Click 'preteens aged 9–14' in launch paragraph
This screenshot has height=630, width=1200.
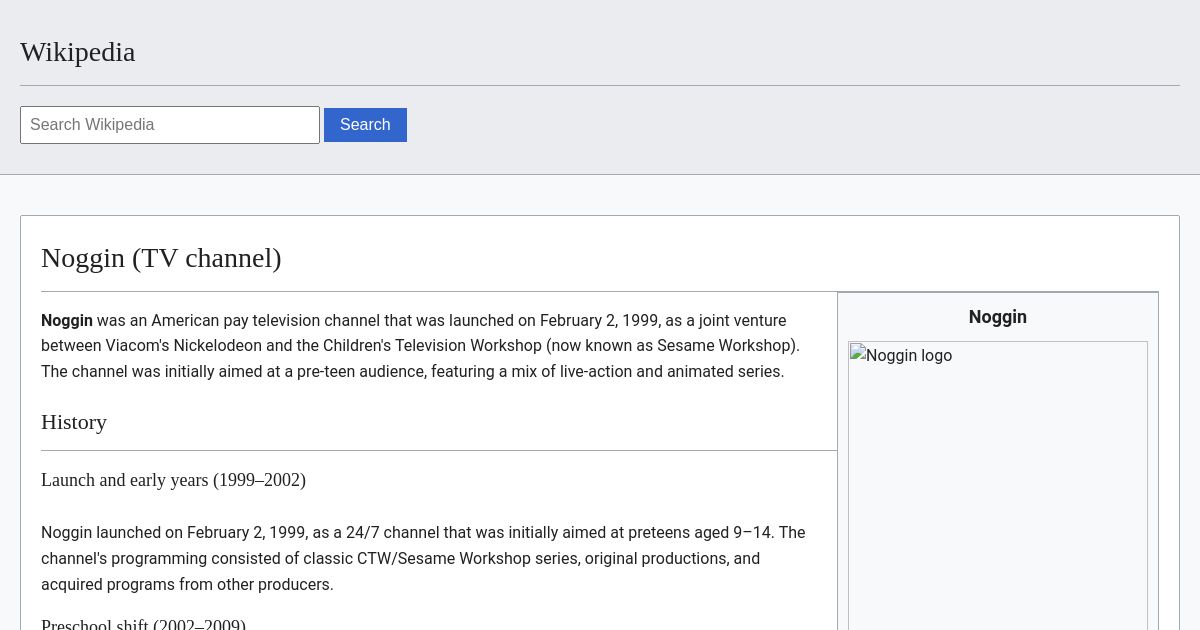coord(703,533)
